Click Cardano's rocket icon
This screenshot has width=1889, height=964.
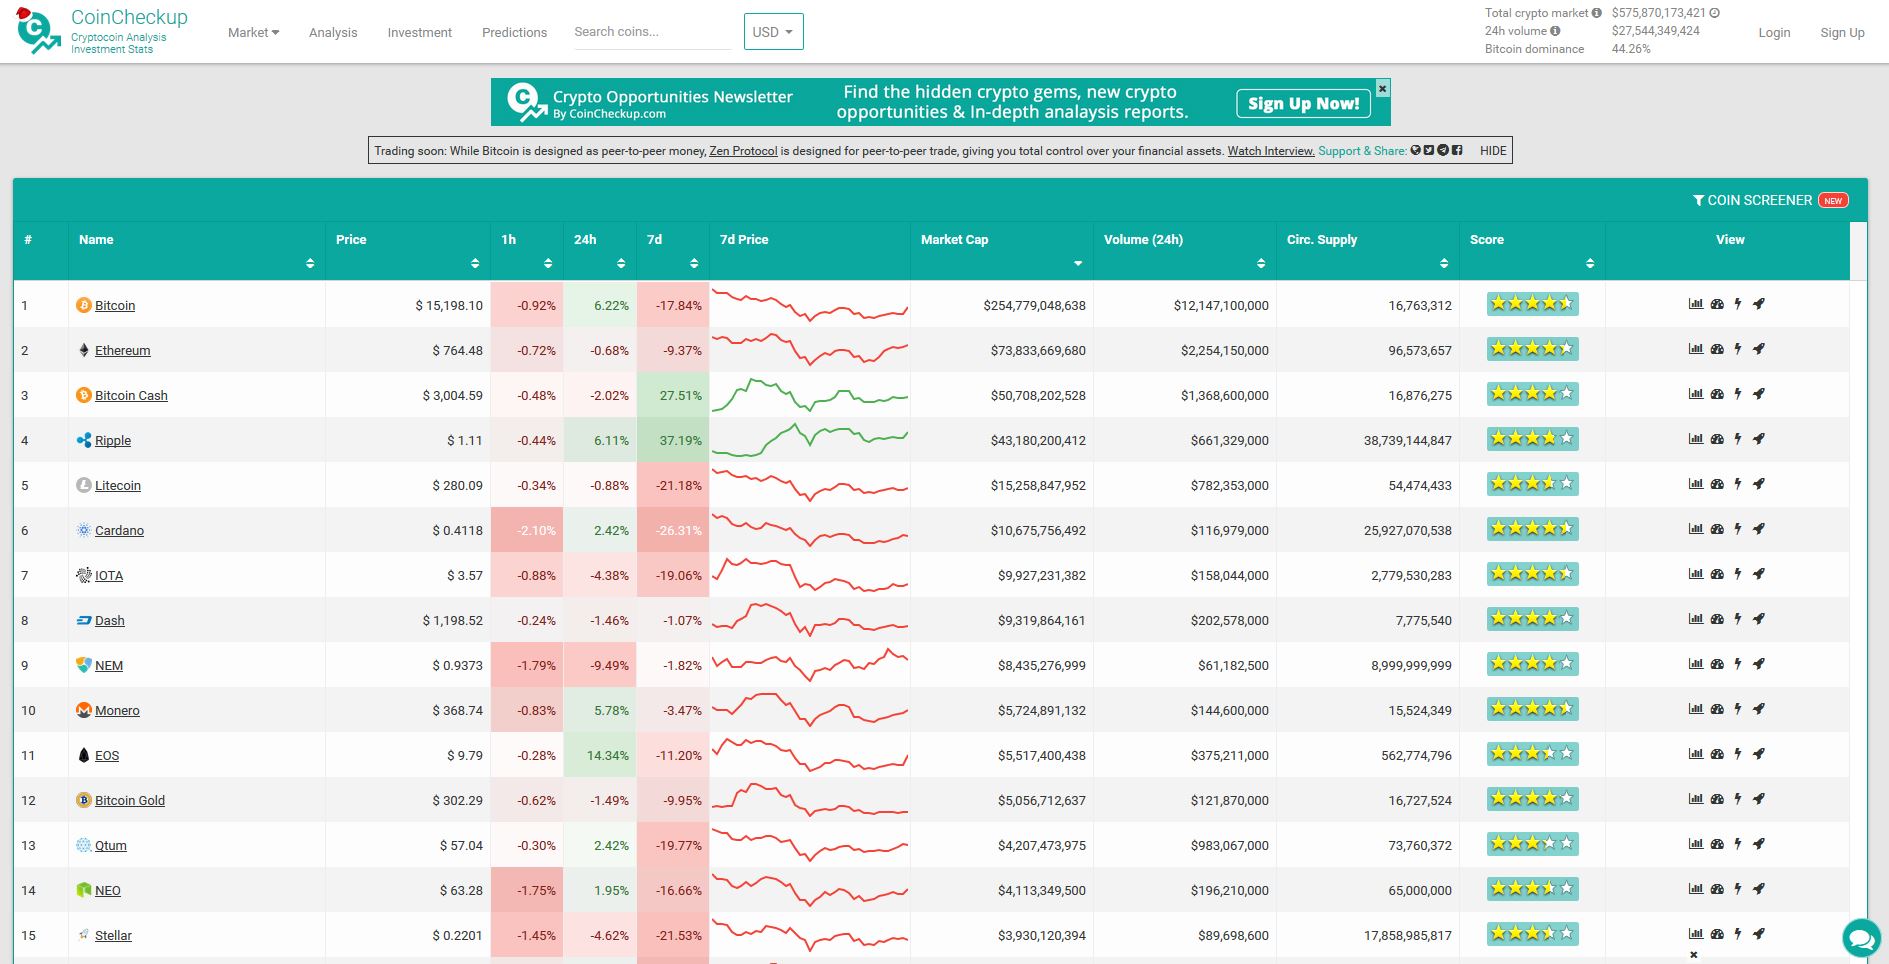(1759, 529)
